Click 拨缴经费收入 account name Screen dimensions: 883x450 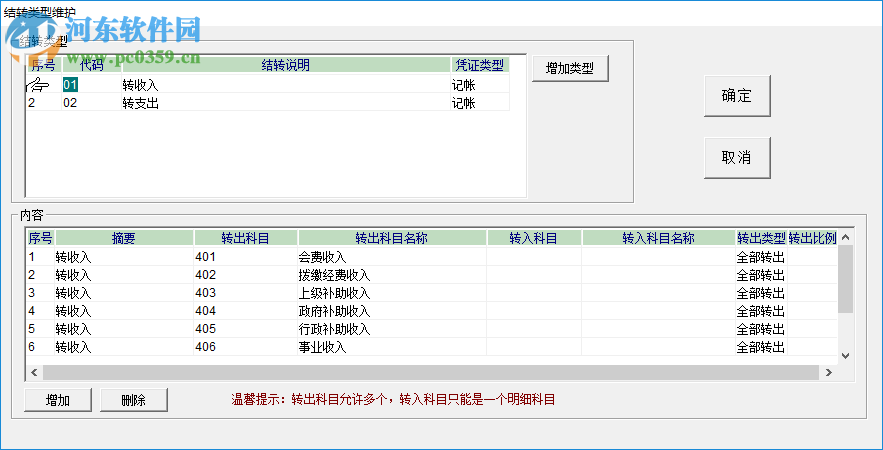click(335, 276)
